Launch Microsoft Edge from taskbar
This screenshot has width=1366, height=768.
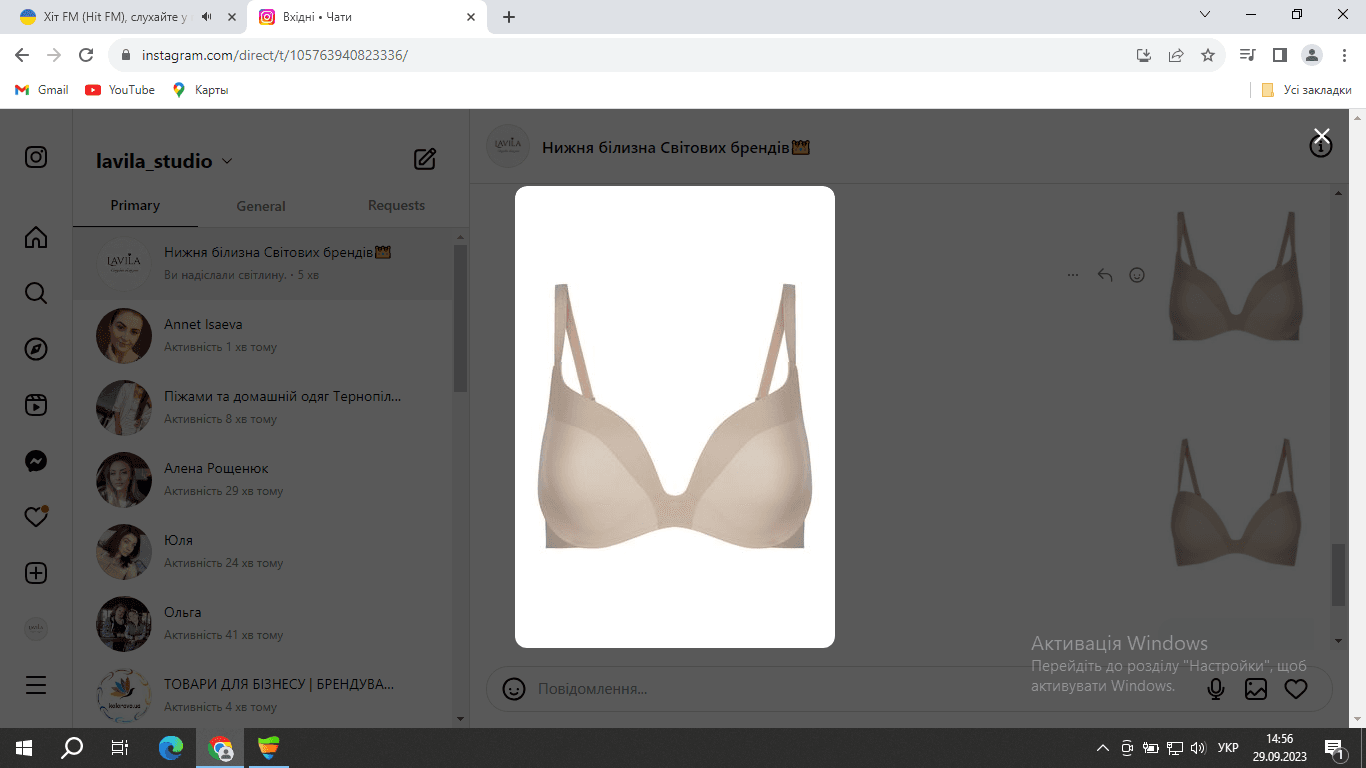[172, 748]
